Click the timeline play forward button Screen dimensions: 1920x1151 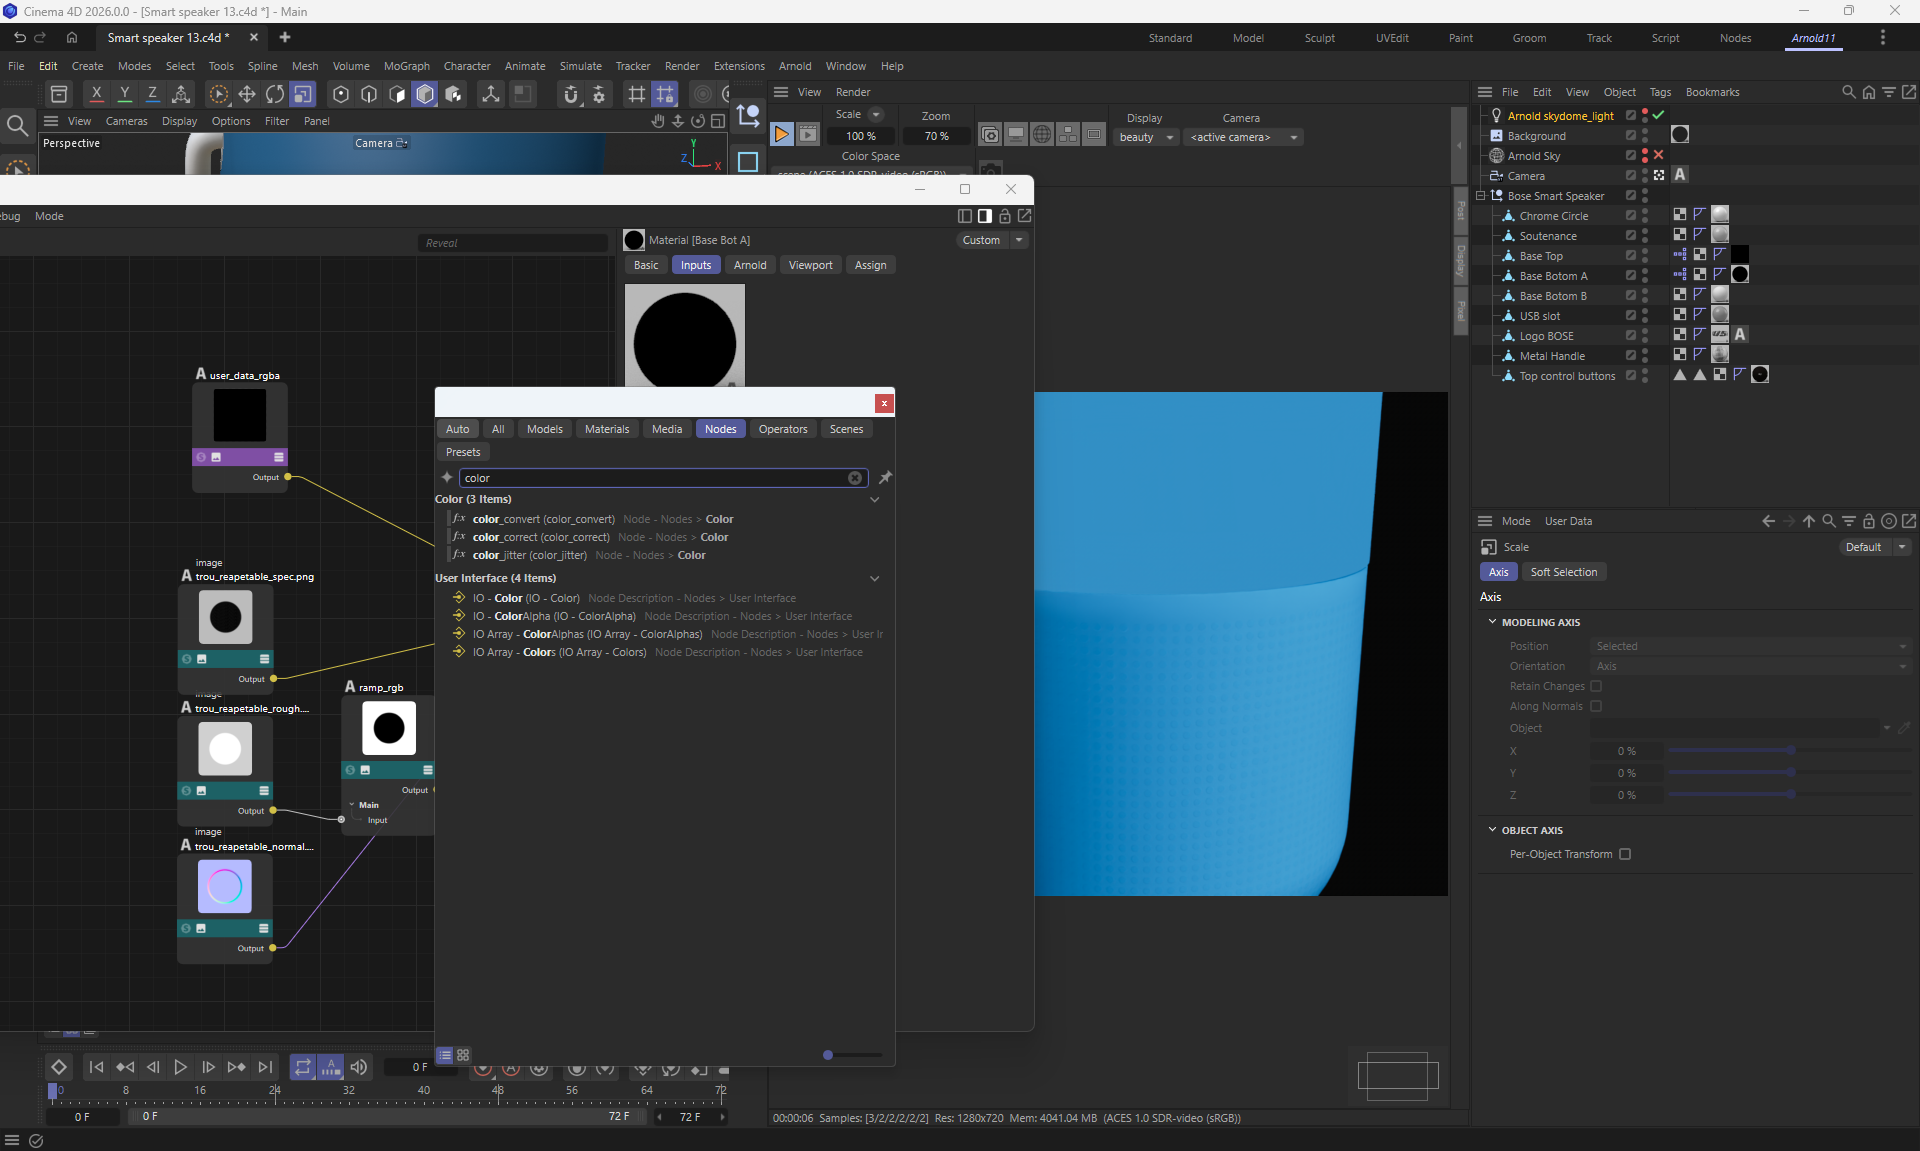180,1067
